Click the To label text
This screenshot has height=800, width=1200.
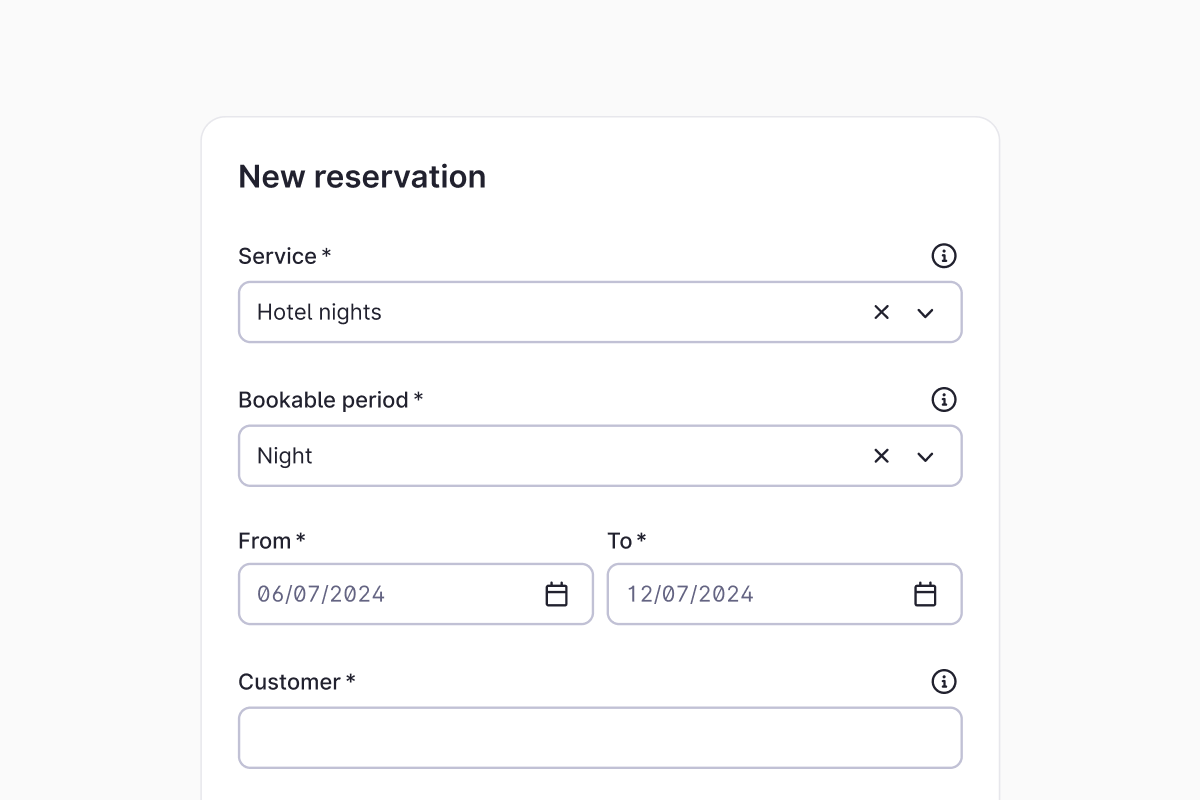[x=620, y=541]
